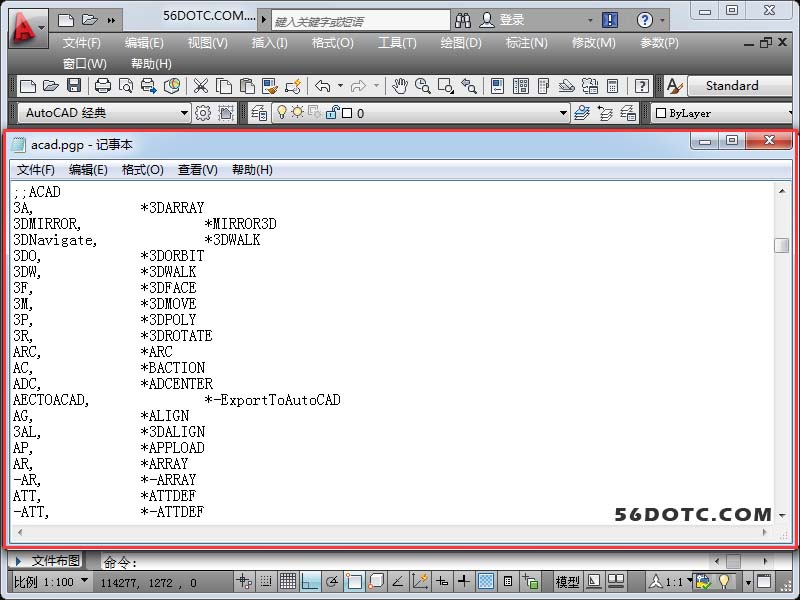Click the workspace settings gear icon
This screenshot has height=600, width=800.
[x=203, y=113]
